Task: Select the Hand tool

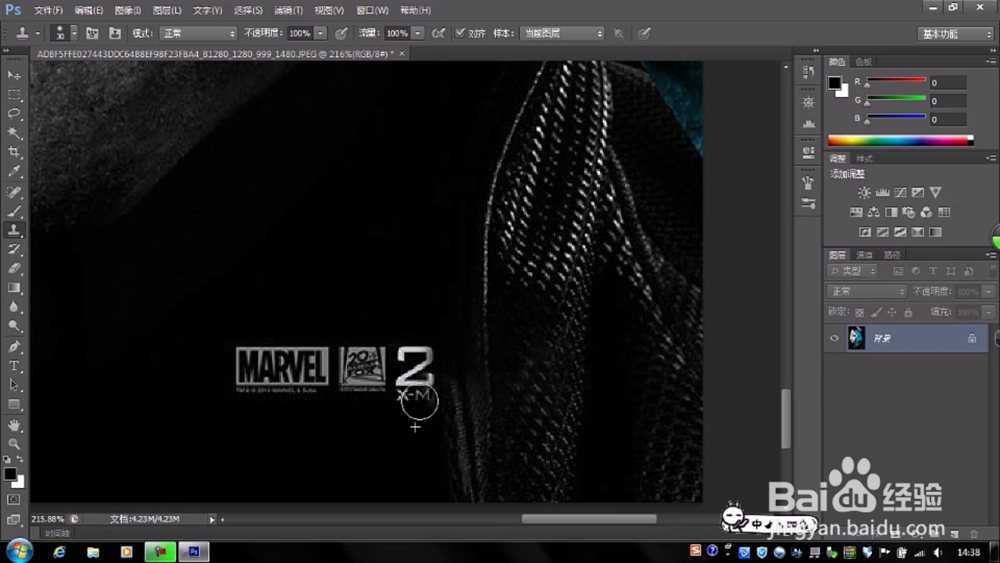Action: pyautogui.click(x=14, y=425)
